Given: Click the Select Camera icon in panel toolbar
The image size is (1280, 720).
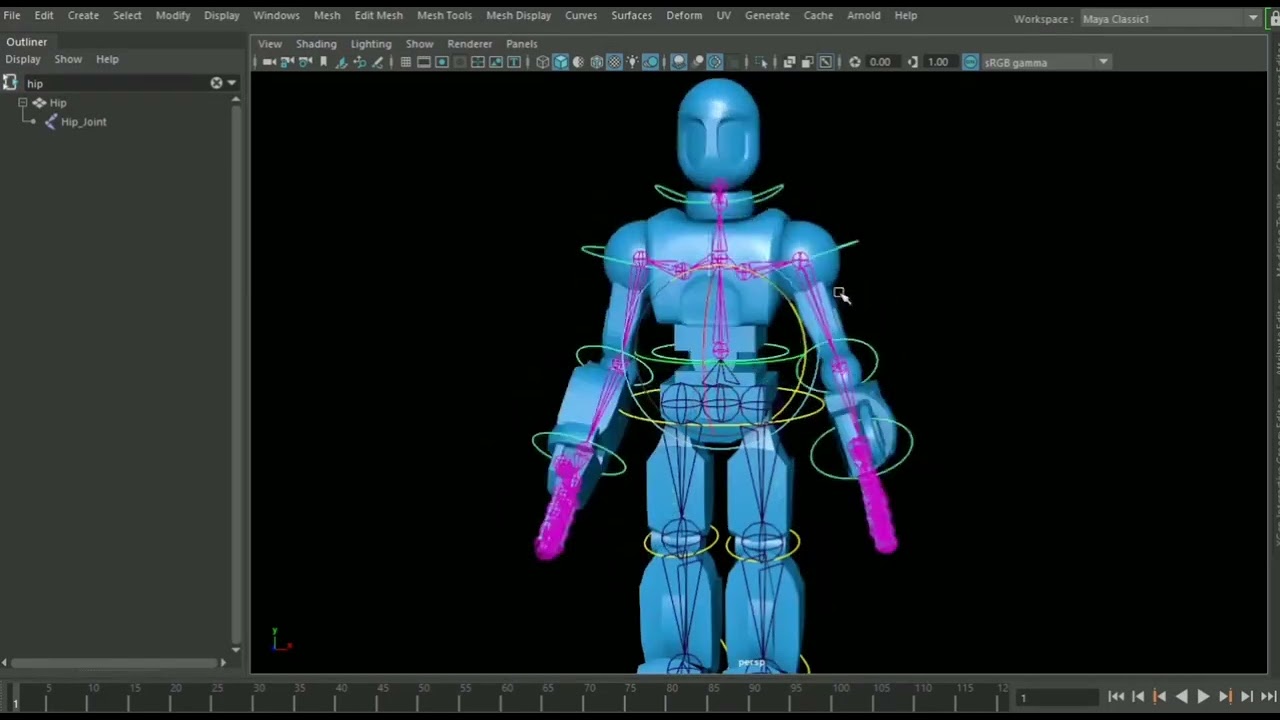Looking at the screenshot, I should click(x=269, y=62).
